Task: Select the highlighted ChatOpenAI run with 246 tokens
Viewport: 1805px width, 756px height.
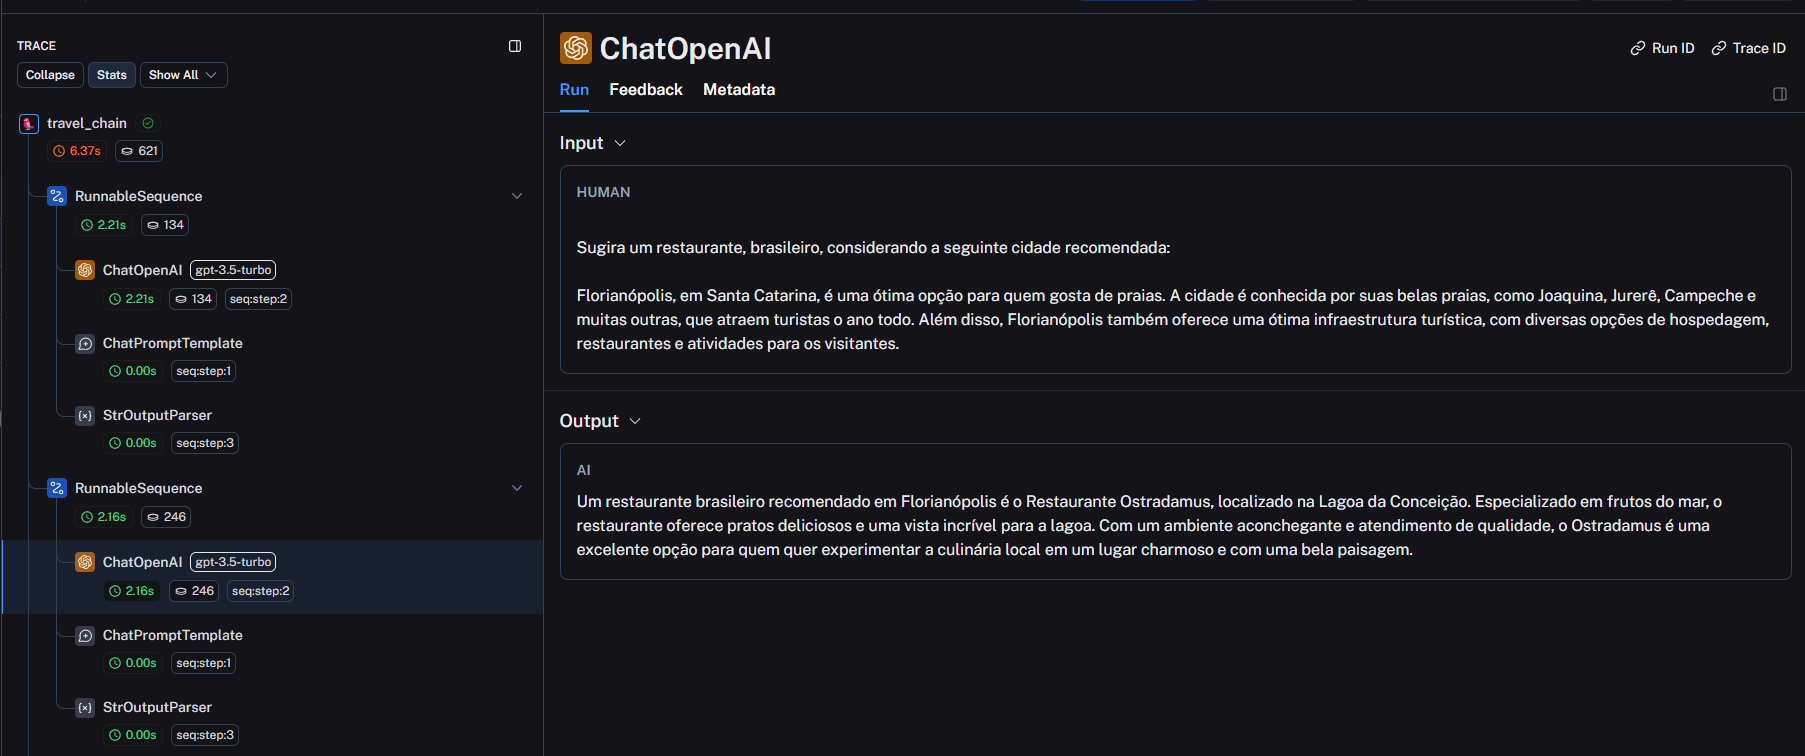Action: click(x=272, y=576)
